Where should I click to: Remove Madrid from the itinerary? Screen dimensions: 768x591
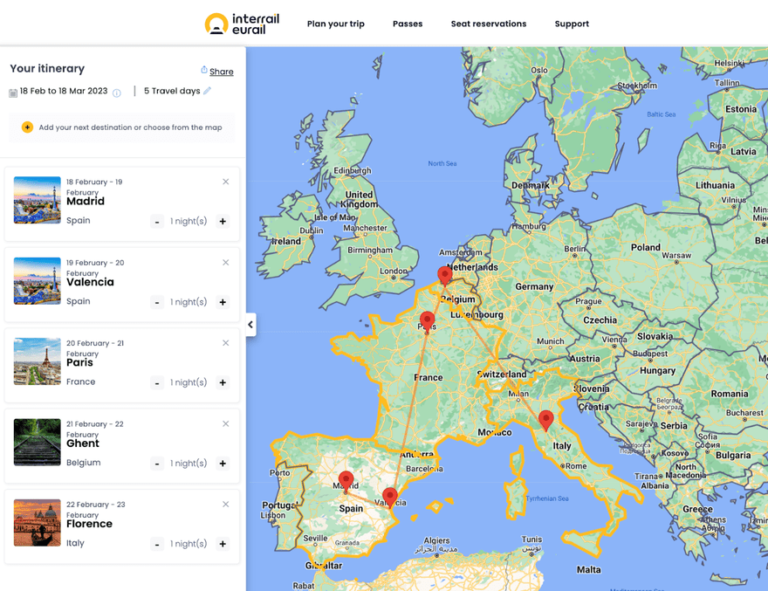(x=226, y=182)
